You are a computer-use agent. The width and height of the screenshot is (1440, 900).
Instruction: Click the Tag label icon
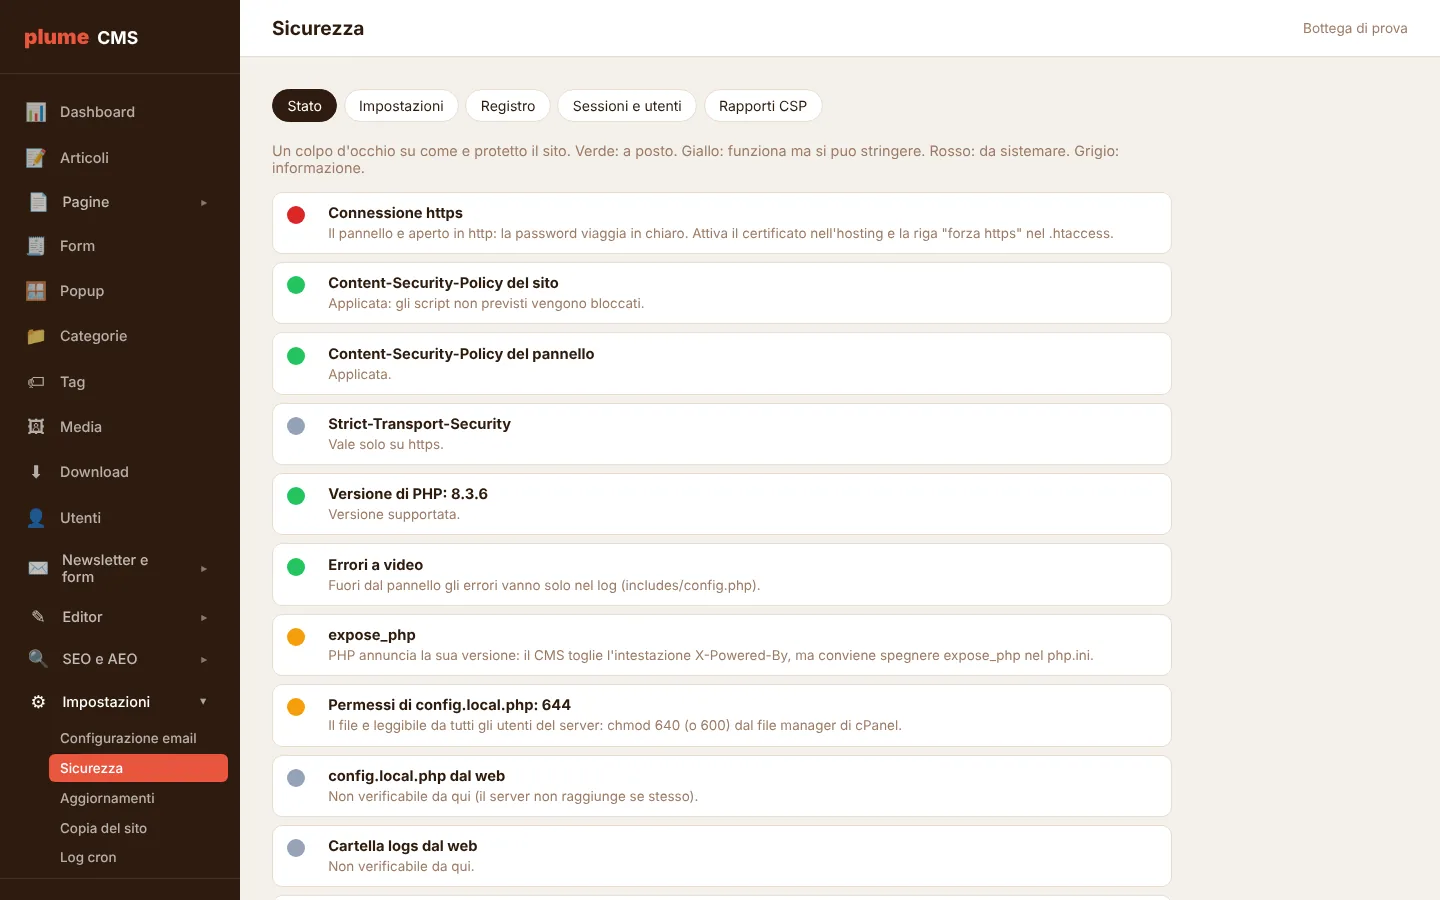(x=36, y=382)
